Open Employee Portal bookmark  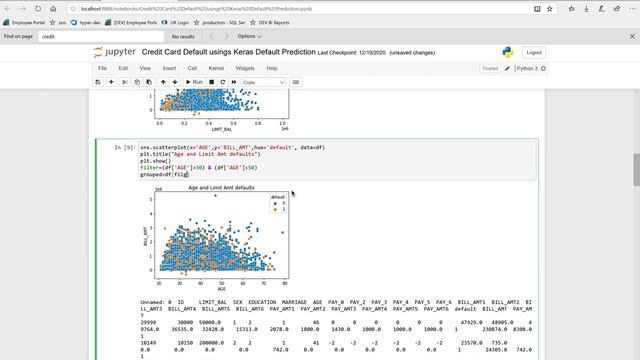pos(24,23)
